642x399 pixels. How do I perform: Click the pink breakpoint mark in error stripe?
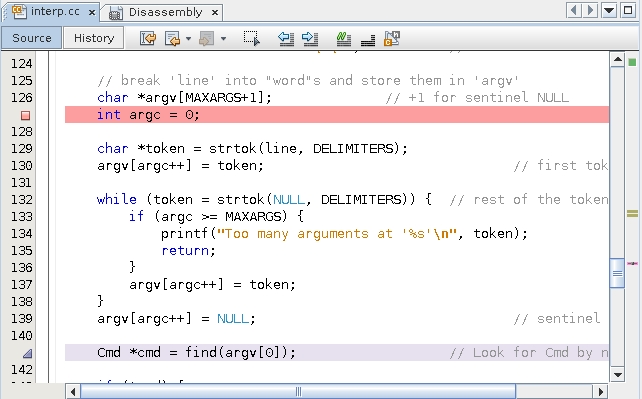[x=632, y=264]
